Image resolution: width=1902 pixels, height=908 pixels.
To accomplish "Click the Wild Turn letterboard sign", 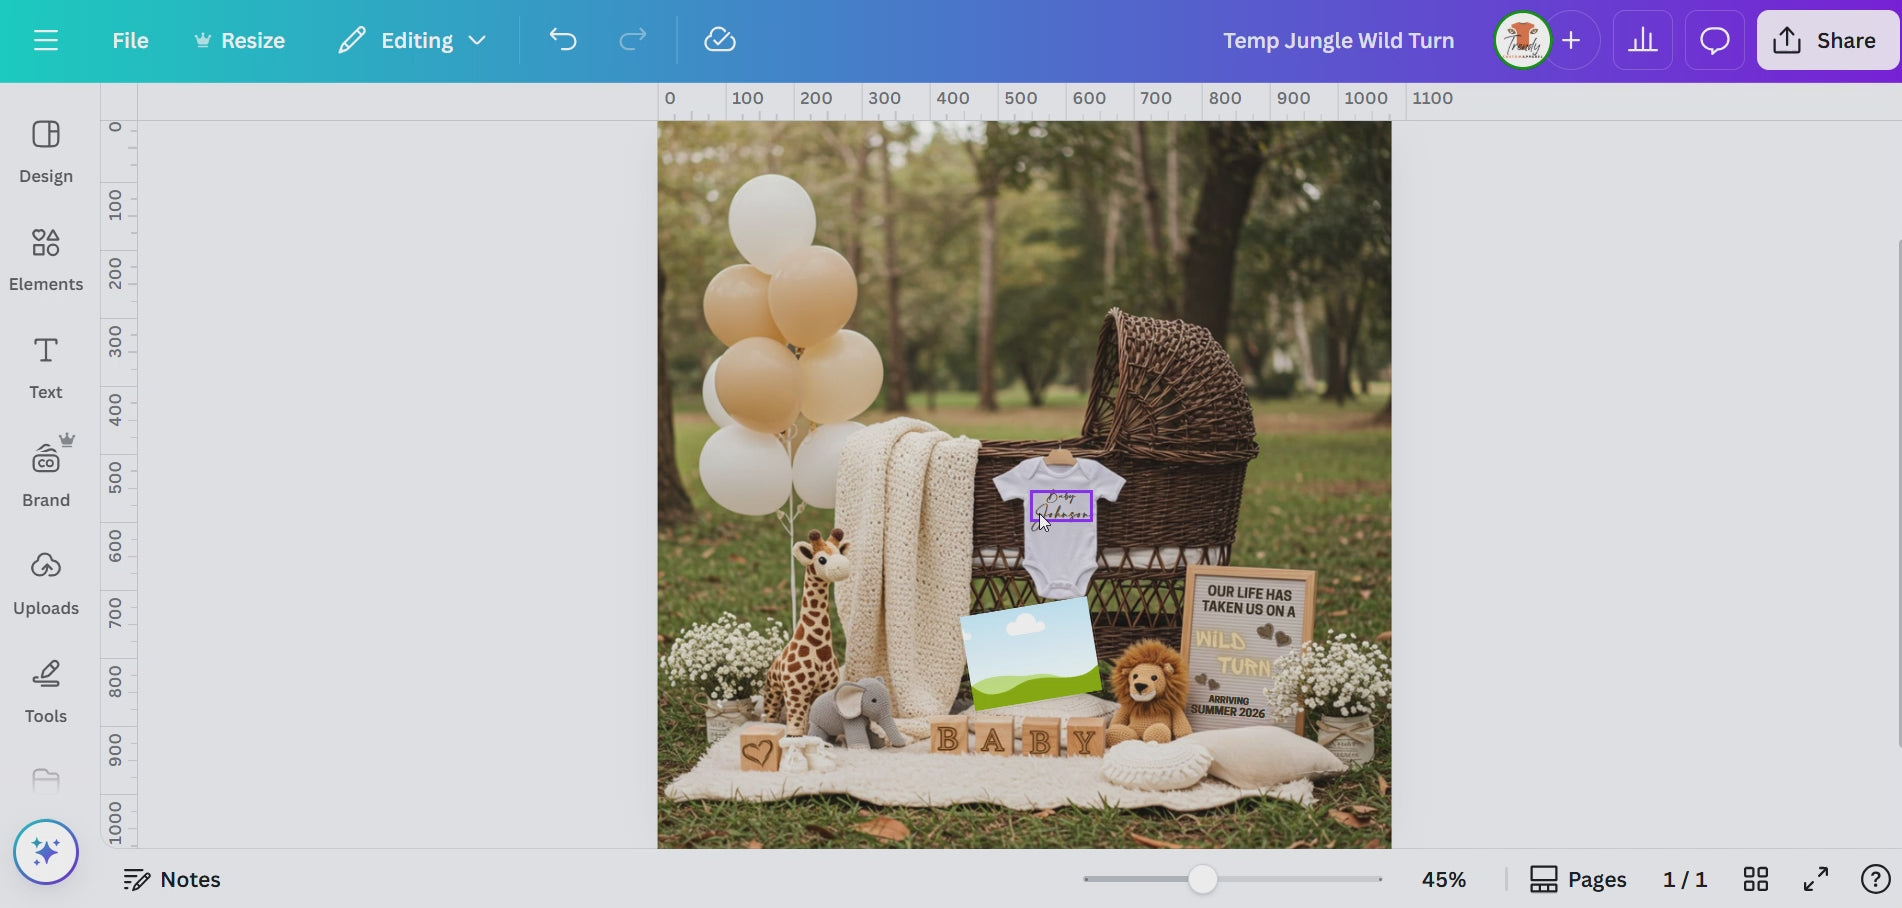I will [1247, 650].
